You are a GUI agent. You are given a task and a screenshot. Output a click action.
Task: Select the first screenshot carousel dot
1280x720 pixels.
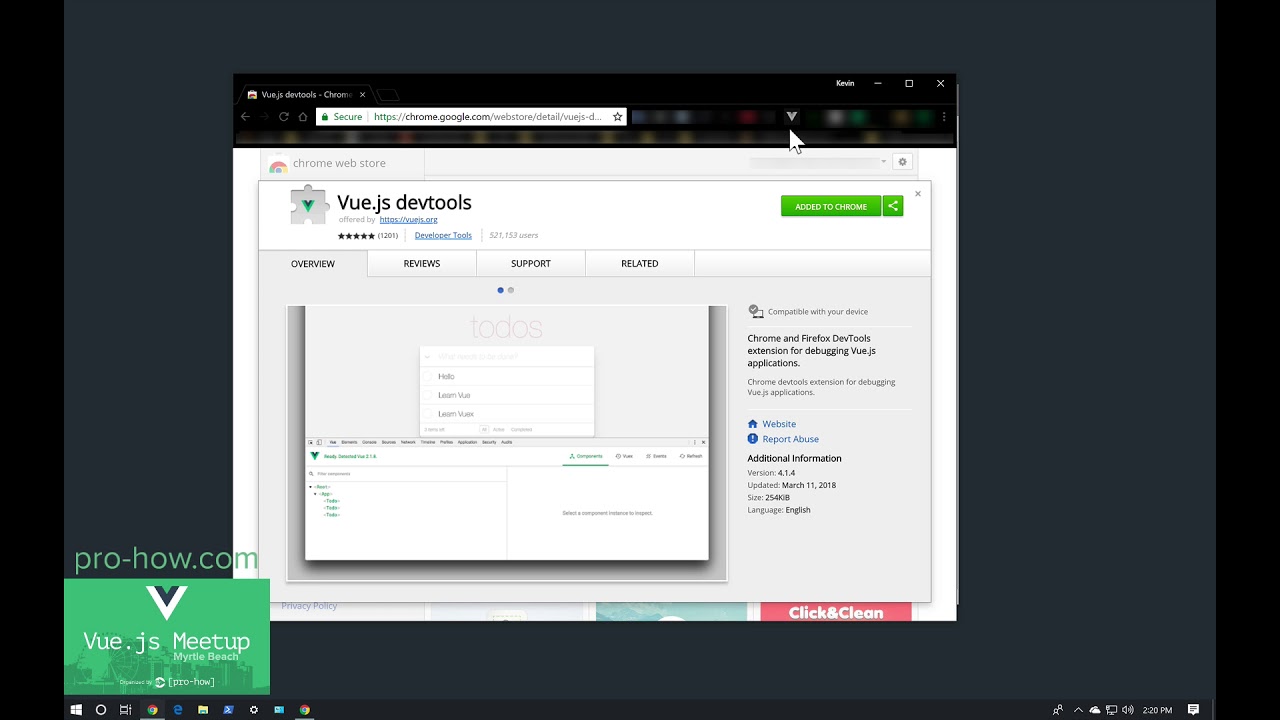[x=500, y=290]
